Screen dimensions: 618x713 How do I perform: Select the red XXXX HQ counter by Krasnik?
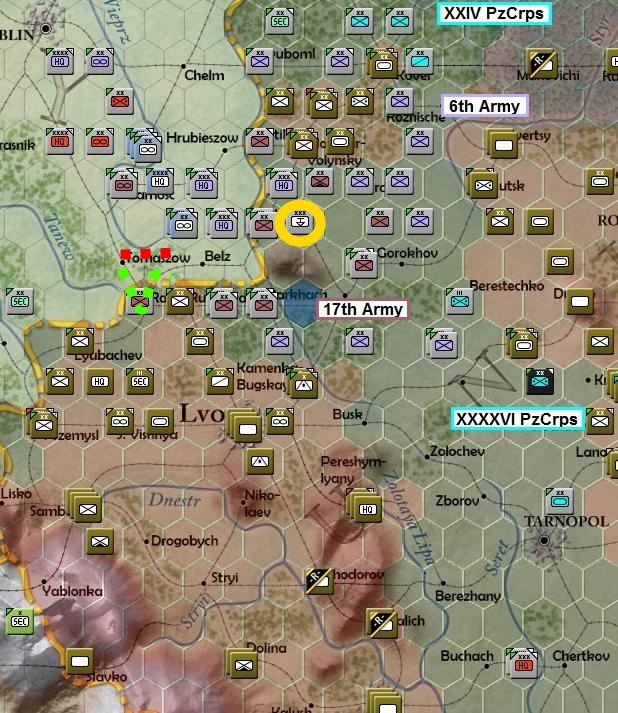[60, 141]
